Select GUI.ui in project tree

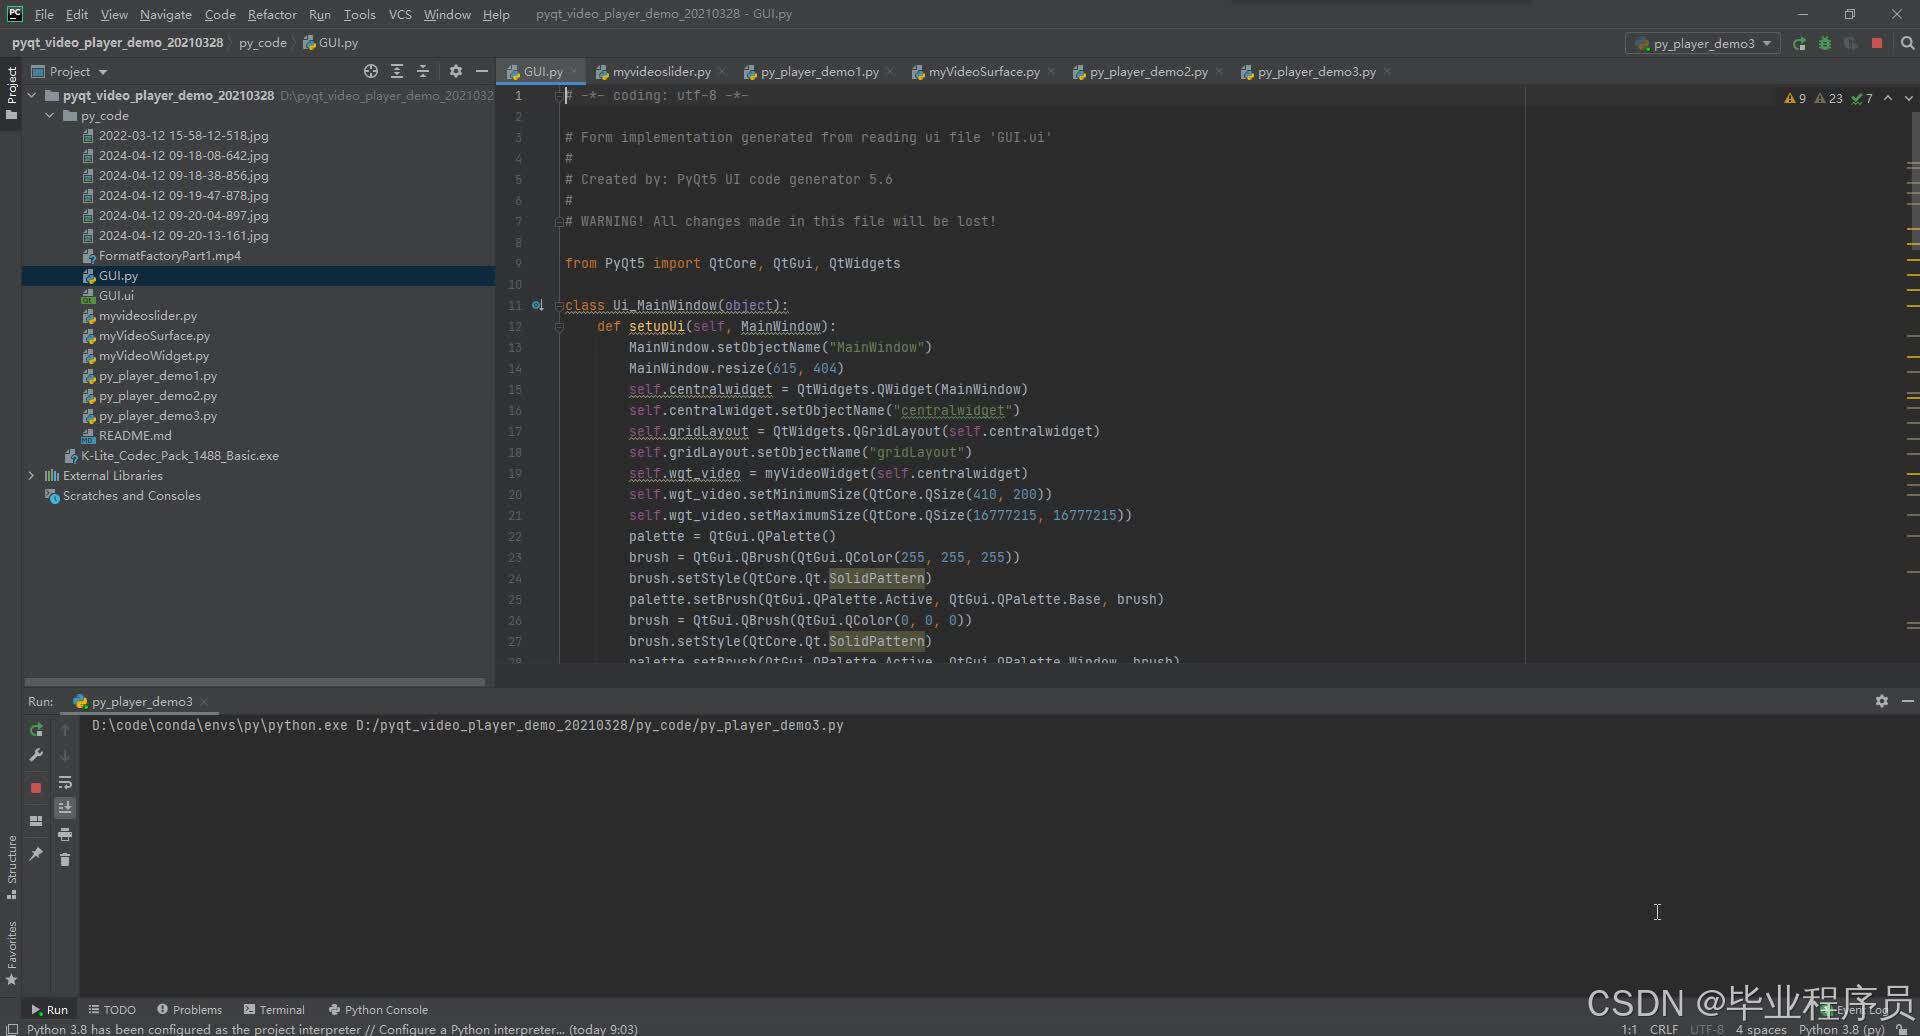click(116, 295)
